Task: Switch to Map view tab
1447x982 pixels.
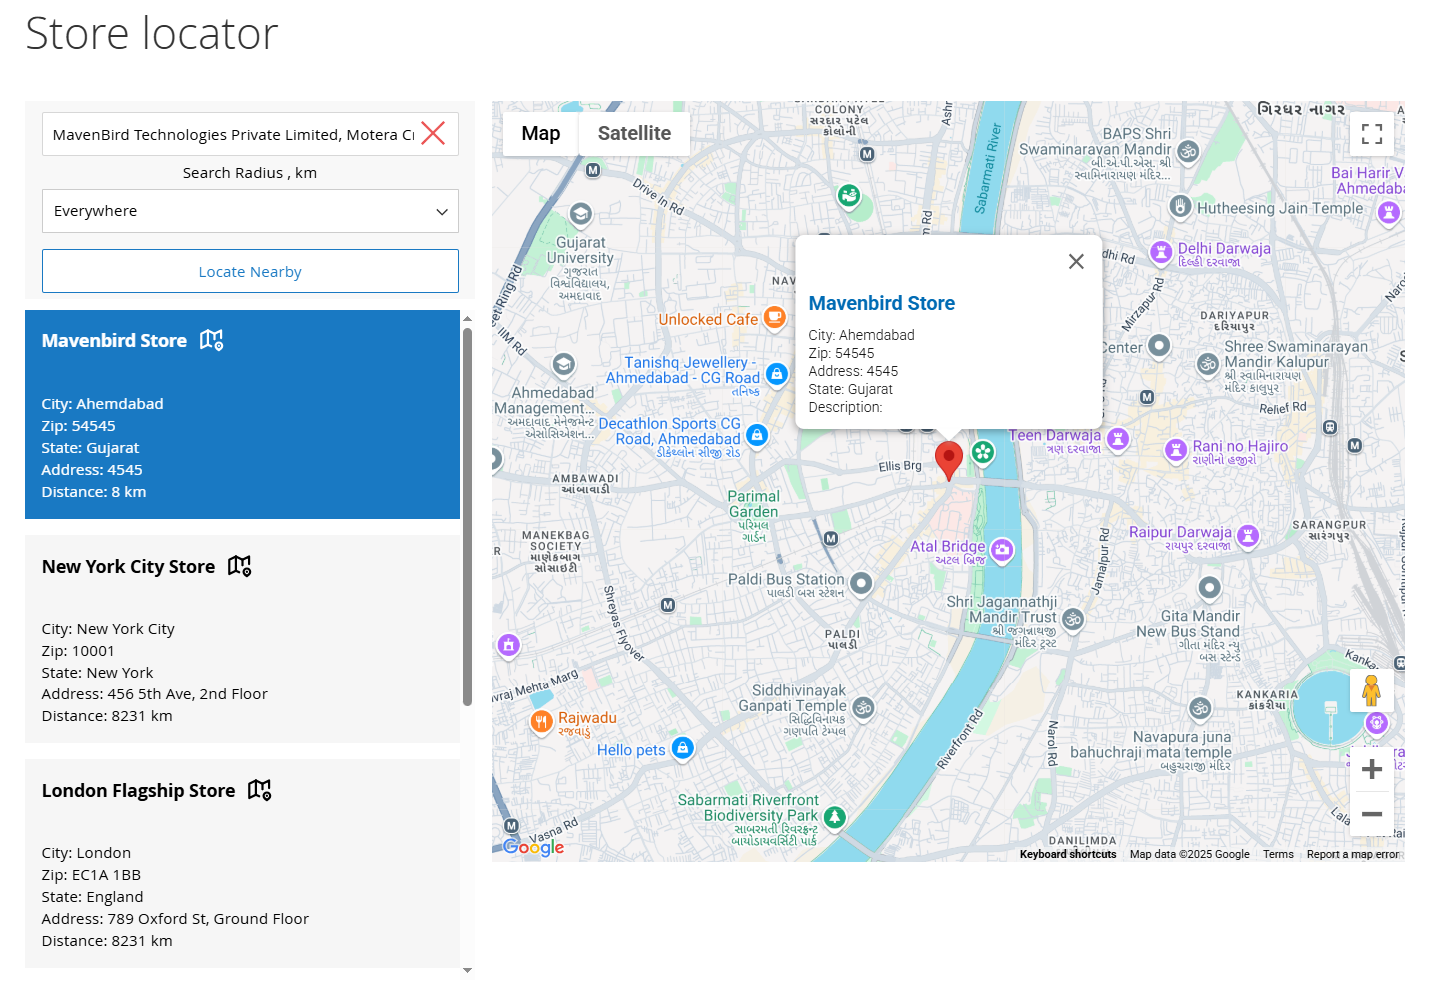Action: click(540, 133)
